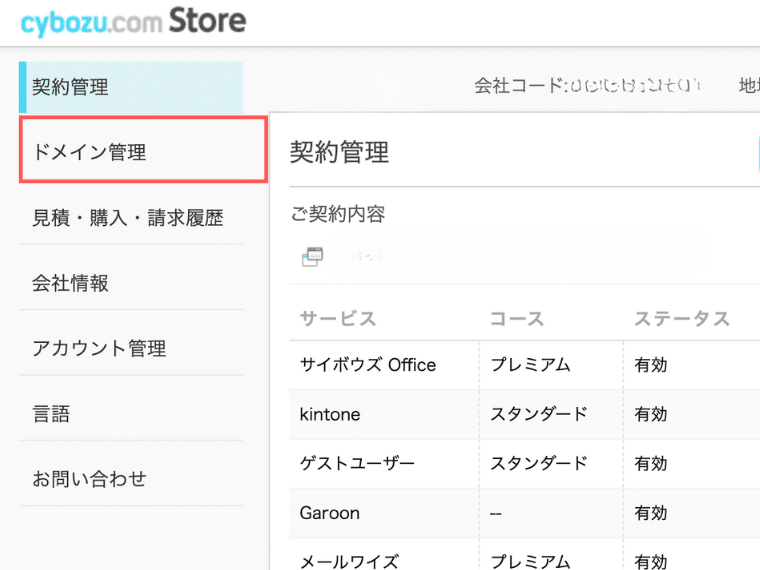Click the ご契約内容 label

click(x=338, y=214)
